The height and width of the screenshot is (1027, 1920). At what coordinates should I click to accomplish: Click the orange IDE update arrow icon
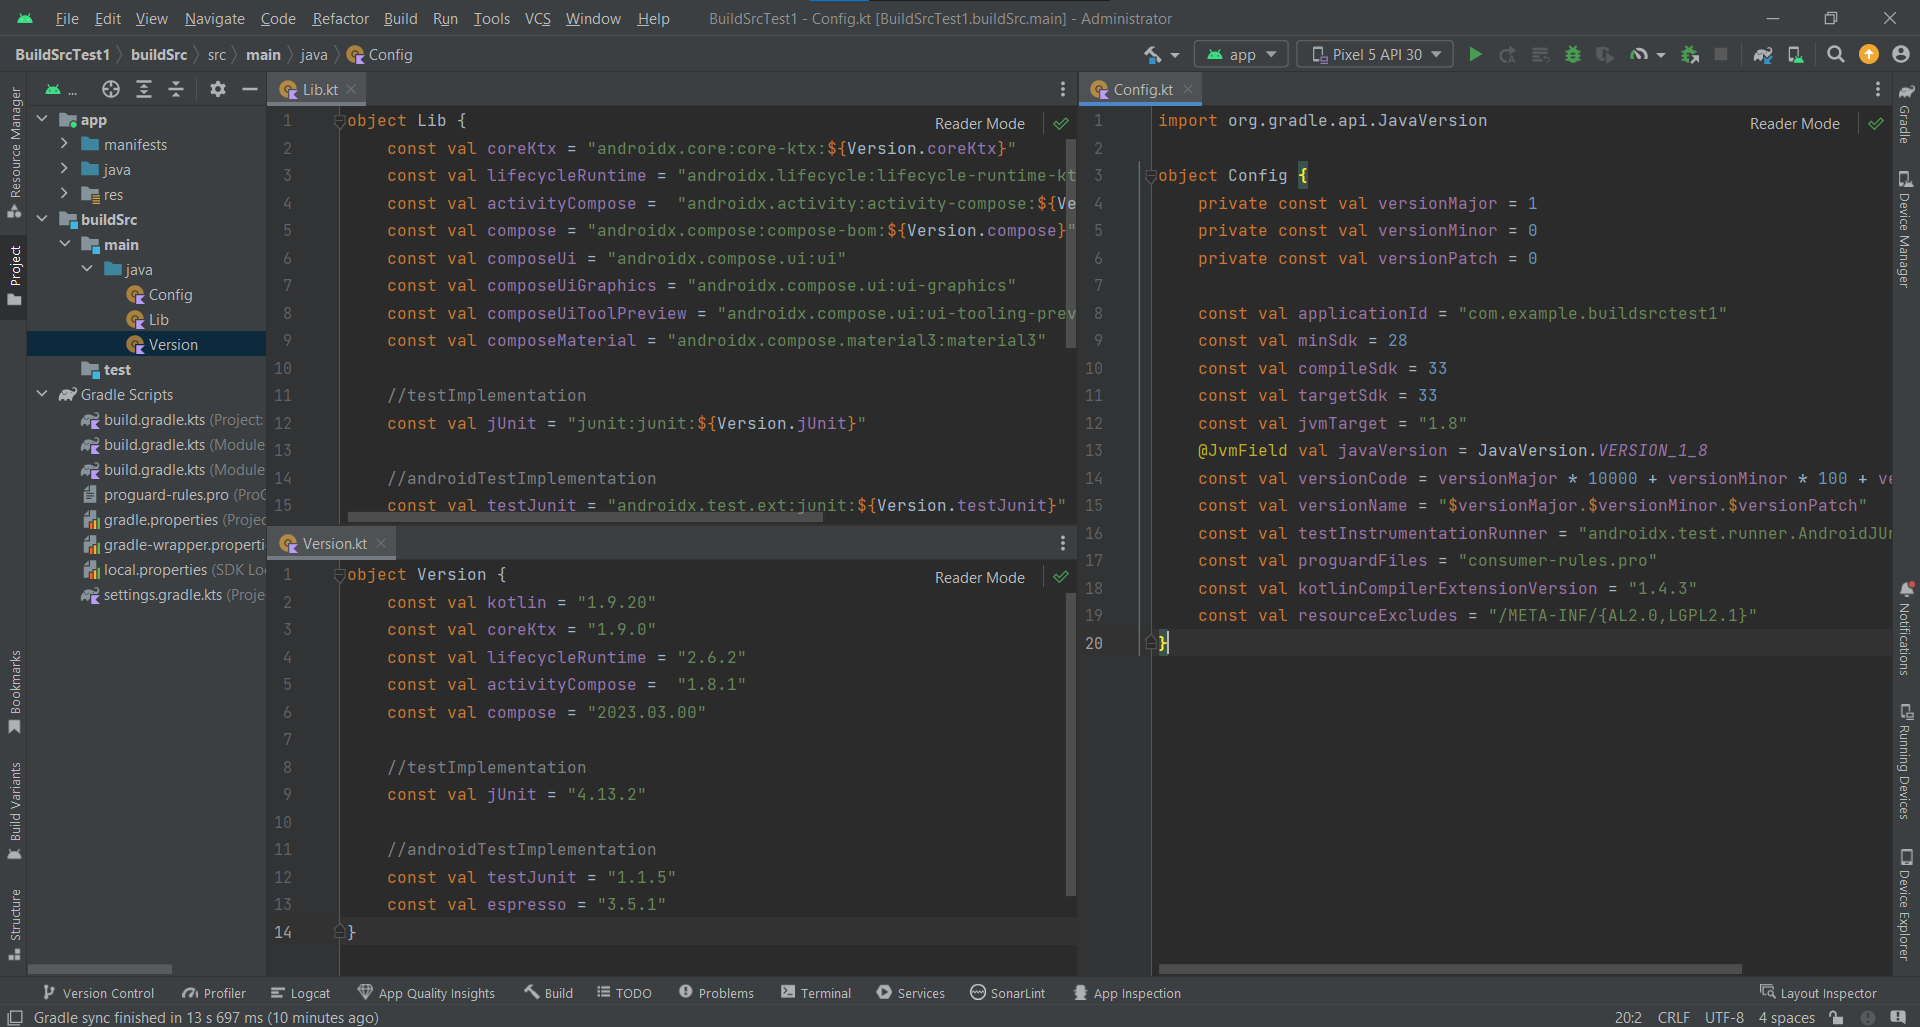[1869, 54]
